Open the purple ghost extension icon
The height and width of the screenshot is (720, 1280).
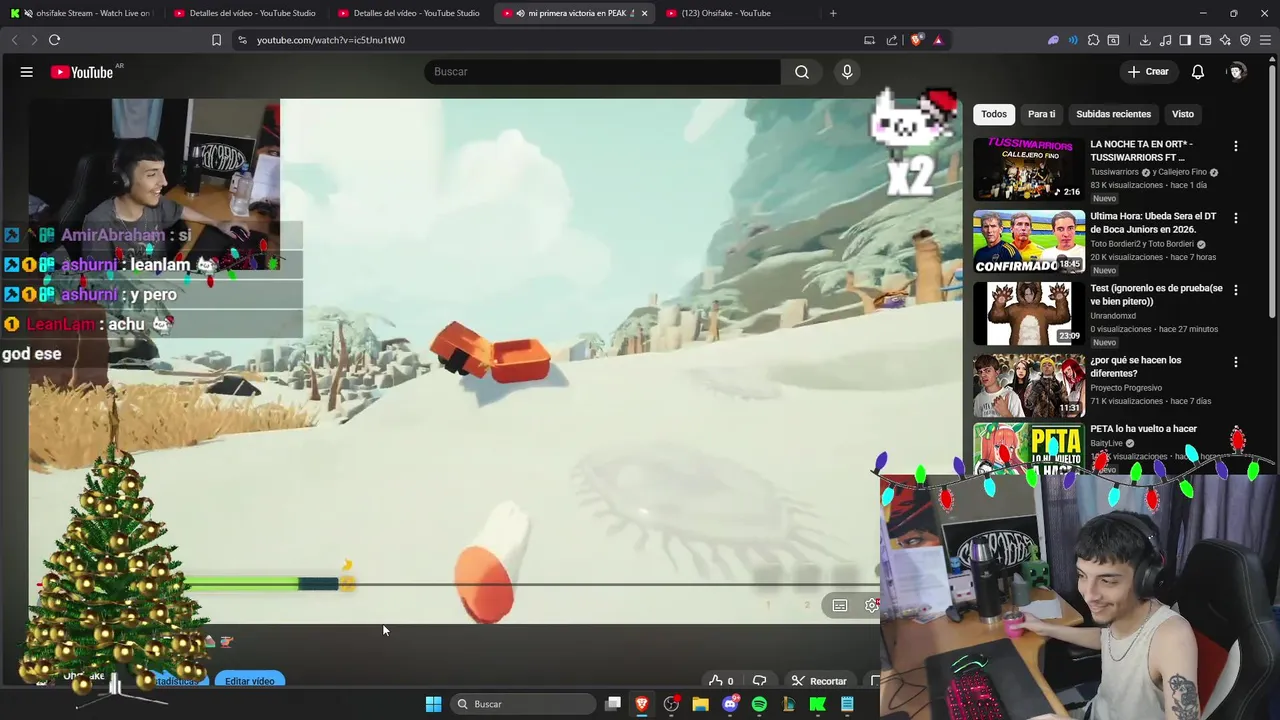1053,40
